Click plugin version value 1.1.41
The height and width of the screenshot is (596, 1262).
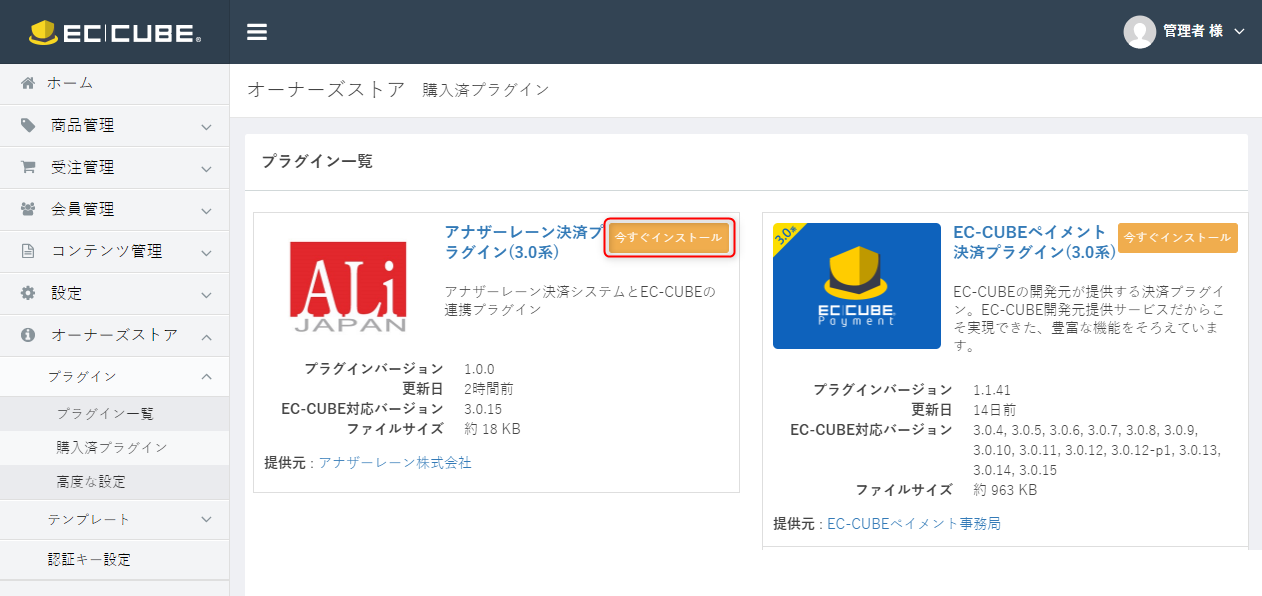[x=992, y=390]
